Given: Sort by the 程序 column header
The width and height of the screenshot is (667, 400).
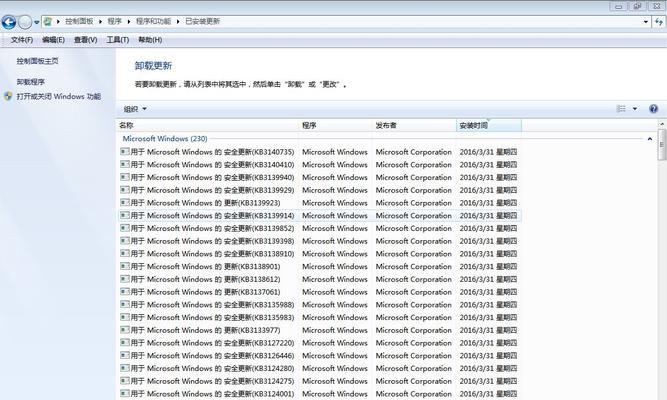Looking at the screenshot, I should click(x=336, y=126).
